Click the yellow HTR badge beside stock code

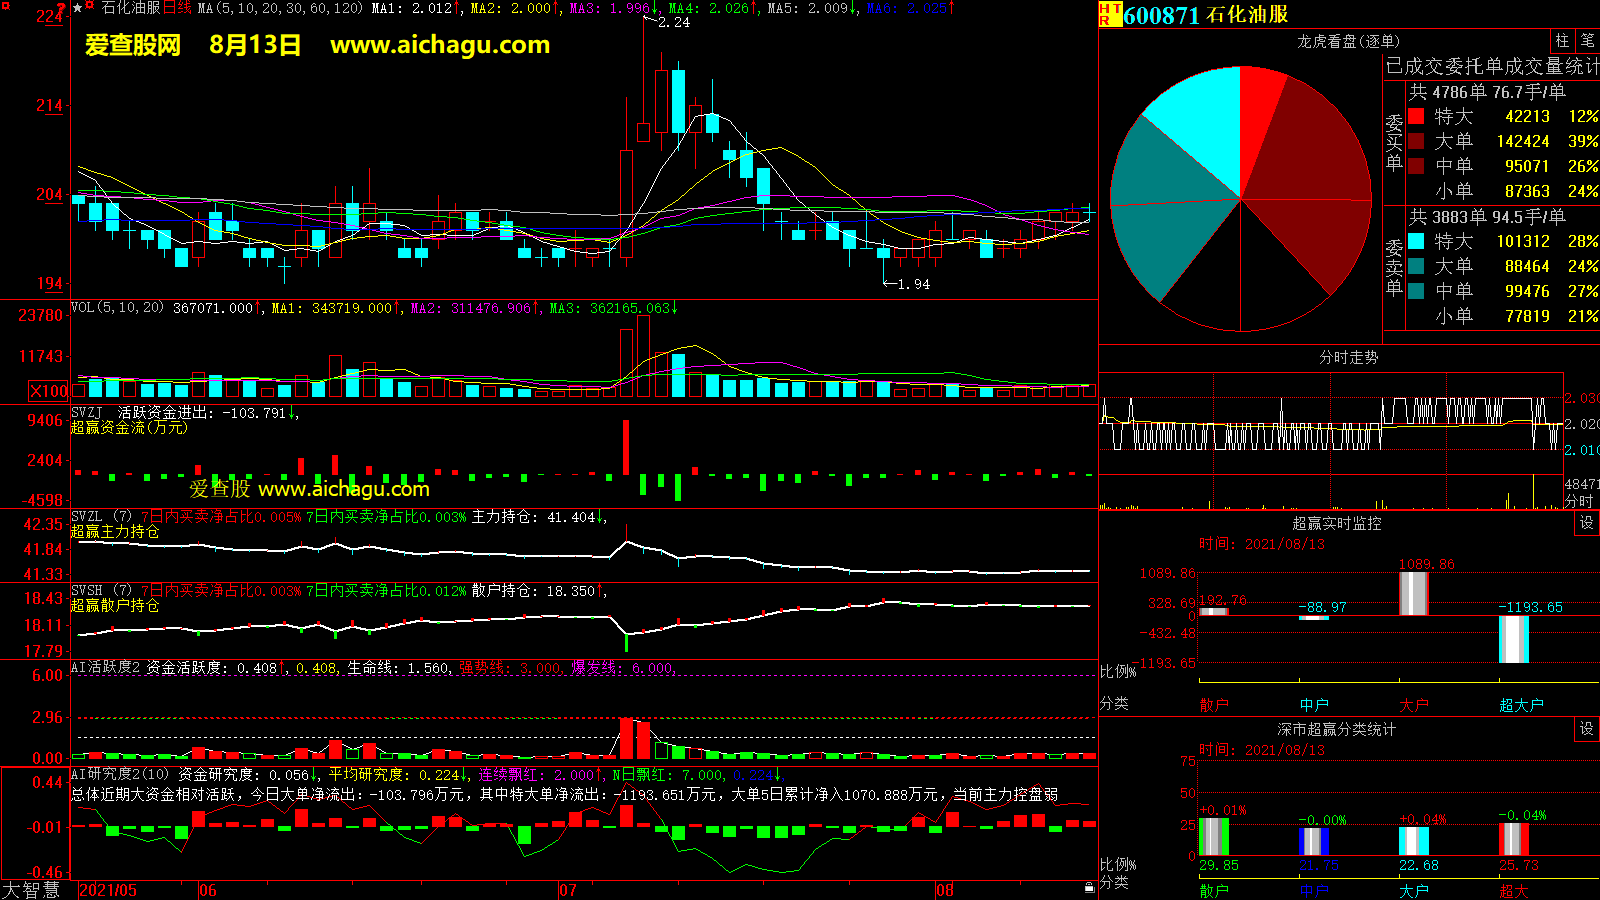(1110, 14)
